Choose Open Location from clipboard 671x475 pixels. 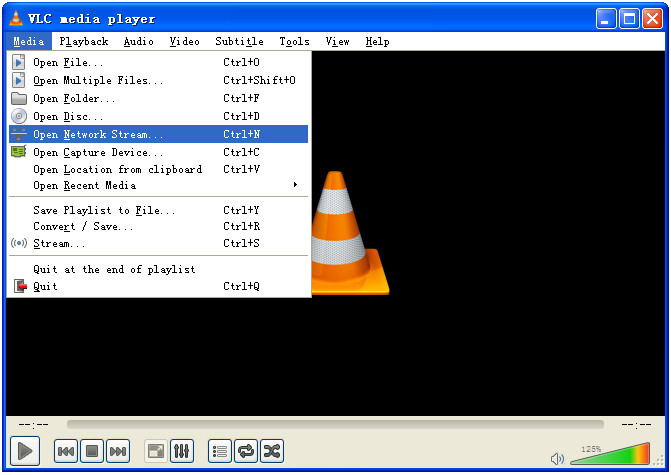click(x=158, y=169)
